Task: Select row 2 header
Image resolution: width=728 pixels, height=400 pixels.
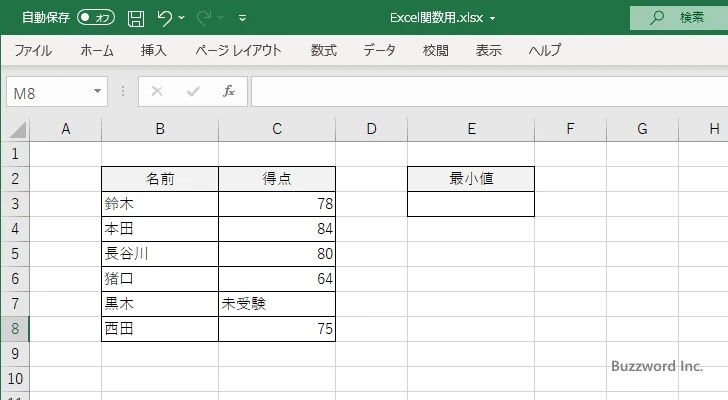Action: point(15,179)
